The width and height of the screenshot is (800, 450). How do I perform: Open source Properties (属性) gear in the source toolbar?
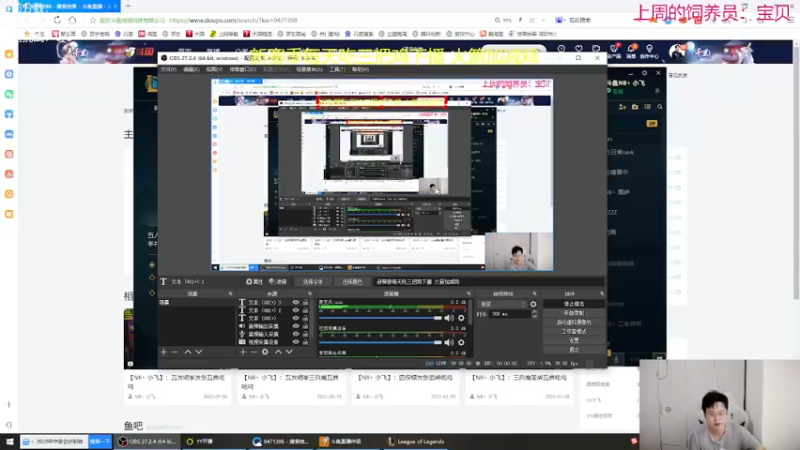254,282
